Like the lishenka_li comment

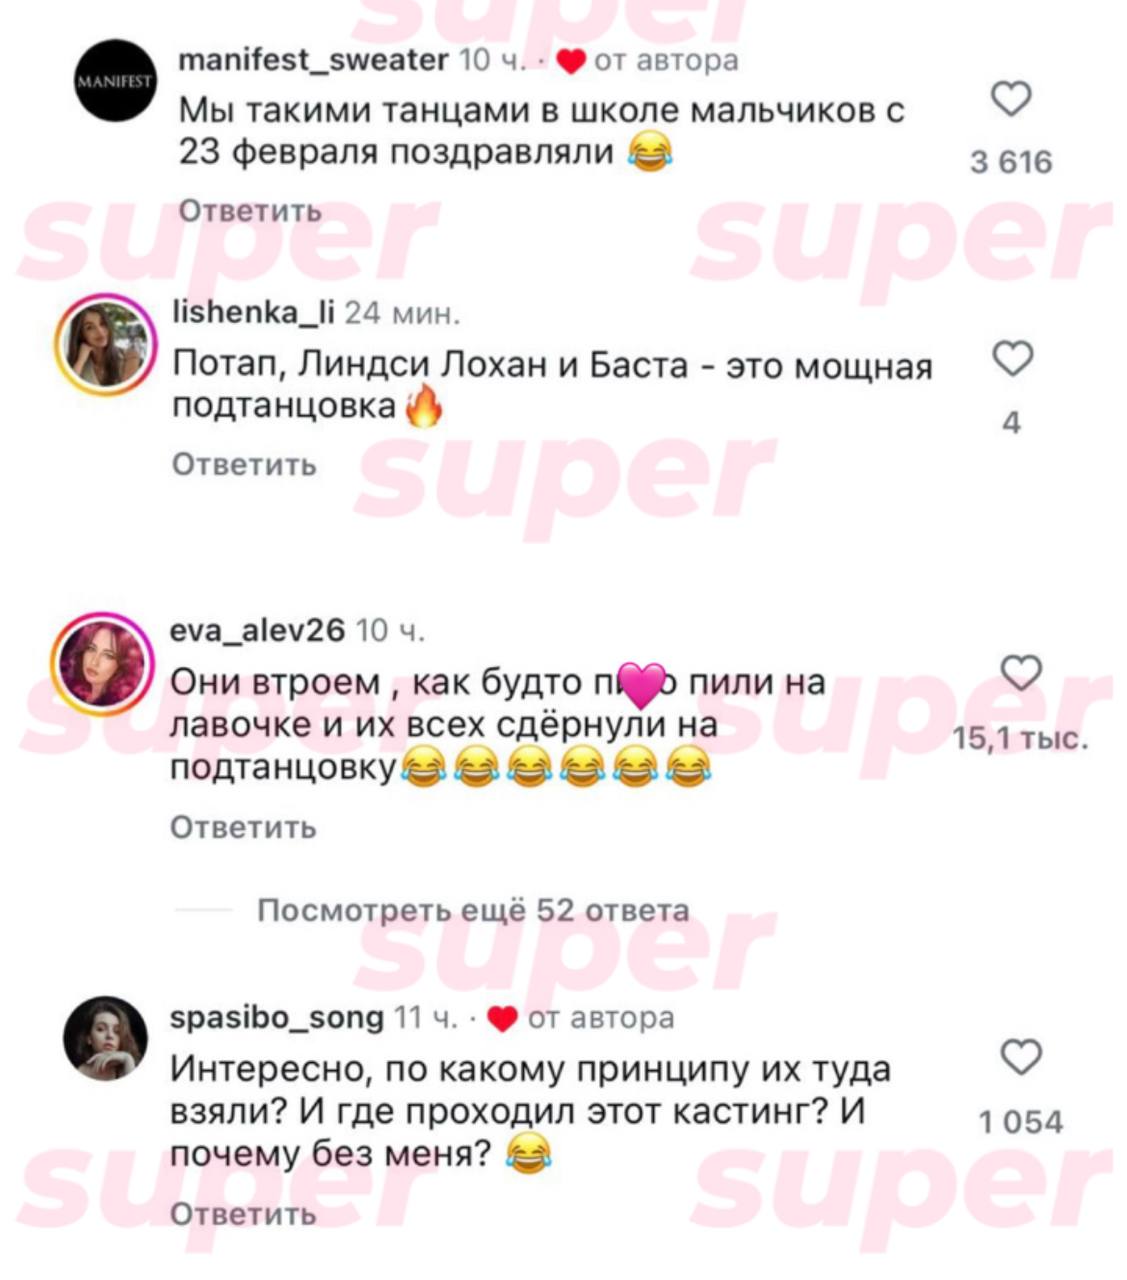(x=1012, y=358)
